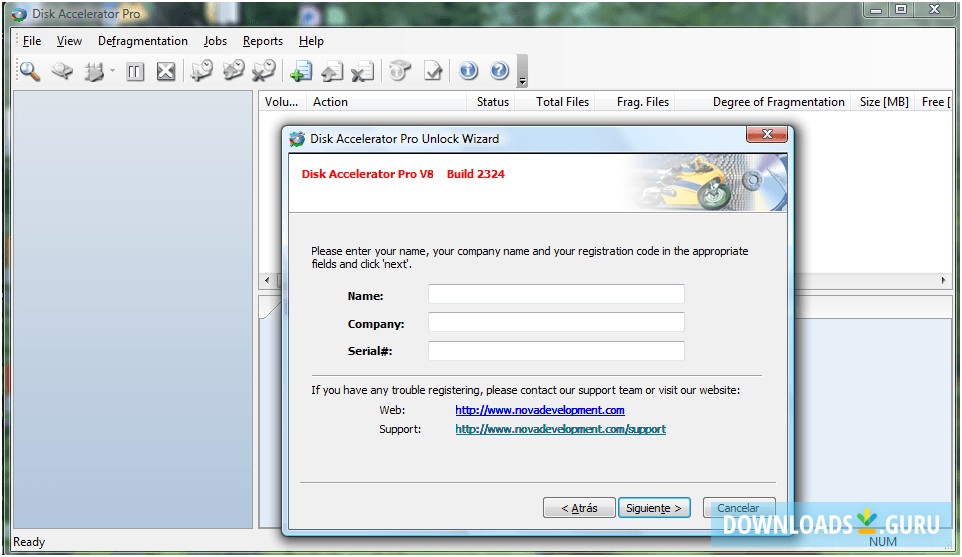The width and height of the screenshot is (962, 557).
Task: Open the novadevelopment.com/support link
Action: click(x=560, y=429)
